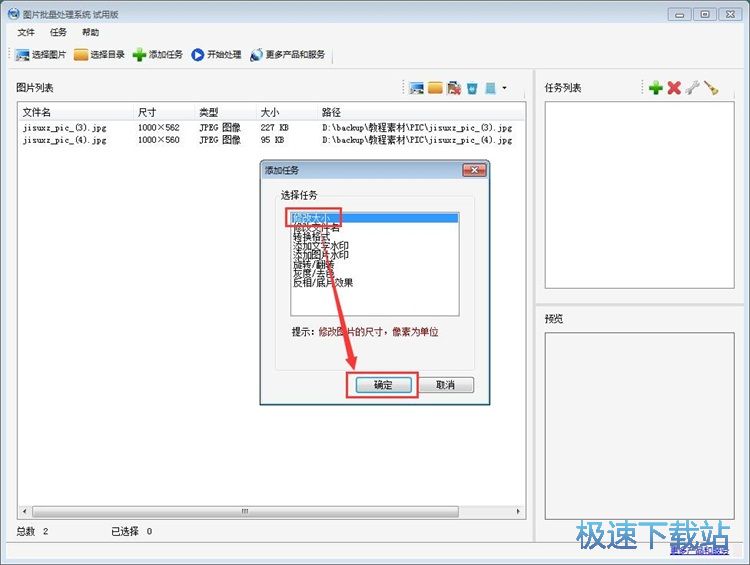Sort by the 大小 column header
Screen dimensions: 750x565
coord(287,112)
